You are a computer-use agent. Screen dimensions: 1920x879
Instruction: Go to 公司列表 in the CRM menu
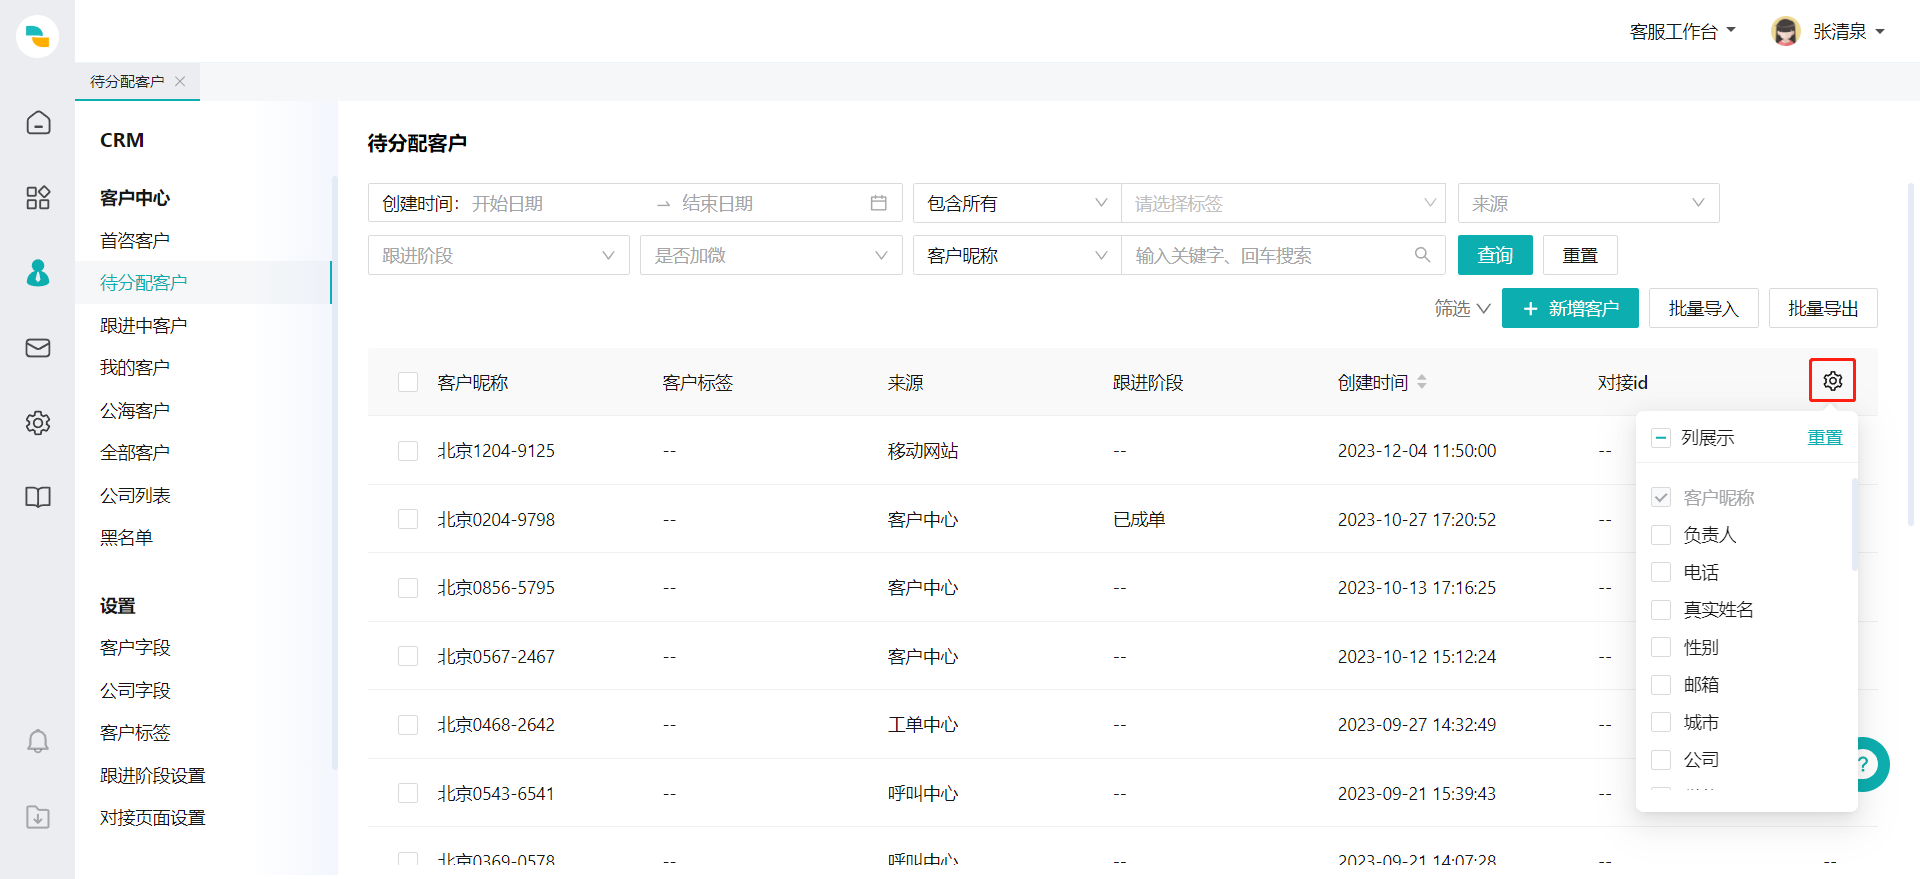(x=135, y=495)
